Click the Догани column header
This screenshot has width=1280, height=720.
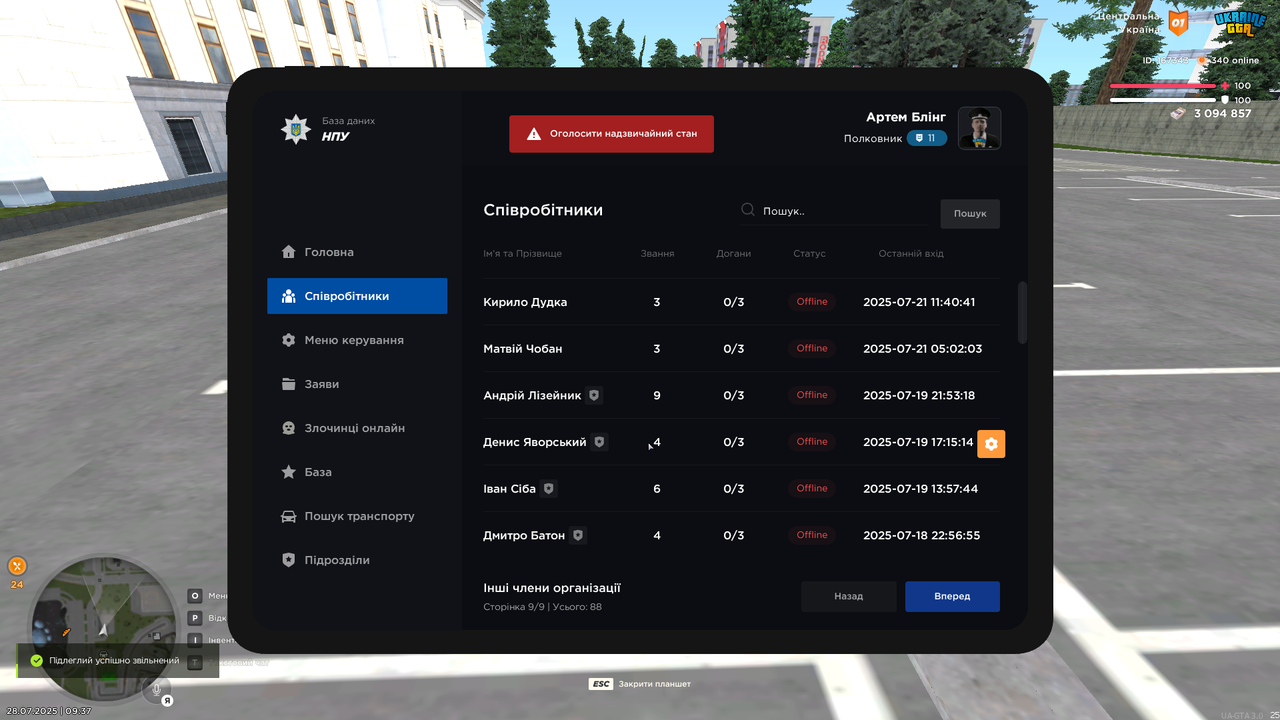click(x=734, y=254)
